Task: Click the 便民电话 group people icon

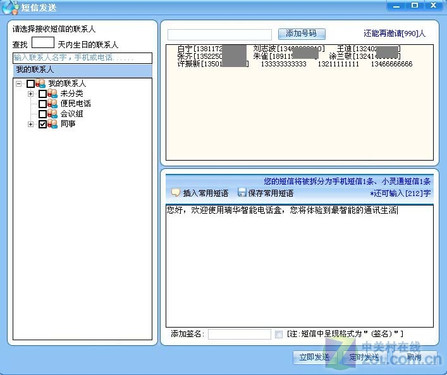Action: tap(53, 104)
